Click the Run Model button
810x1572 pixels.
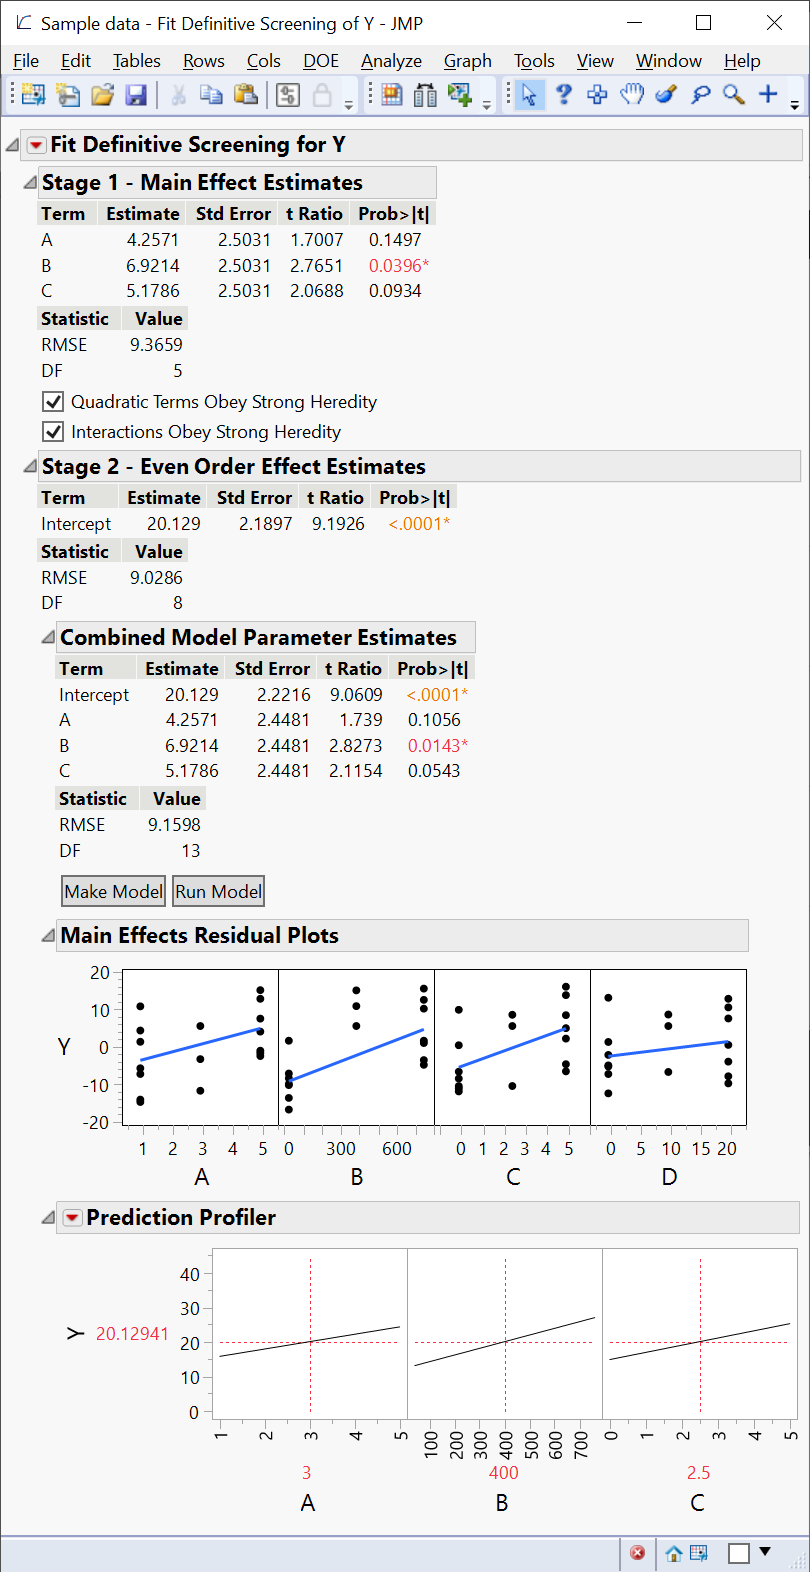coord(218,891)
